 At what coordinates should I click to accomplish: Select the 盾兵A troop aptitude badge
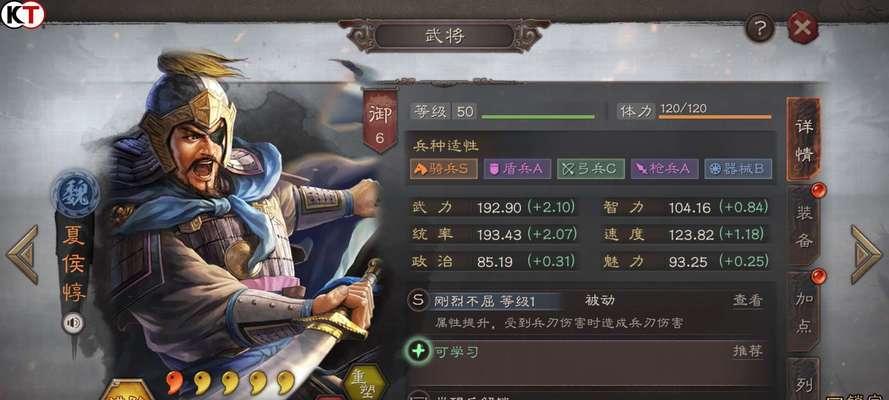(517, 169)
